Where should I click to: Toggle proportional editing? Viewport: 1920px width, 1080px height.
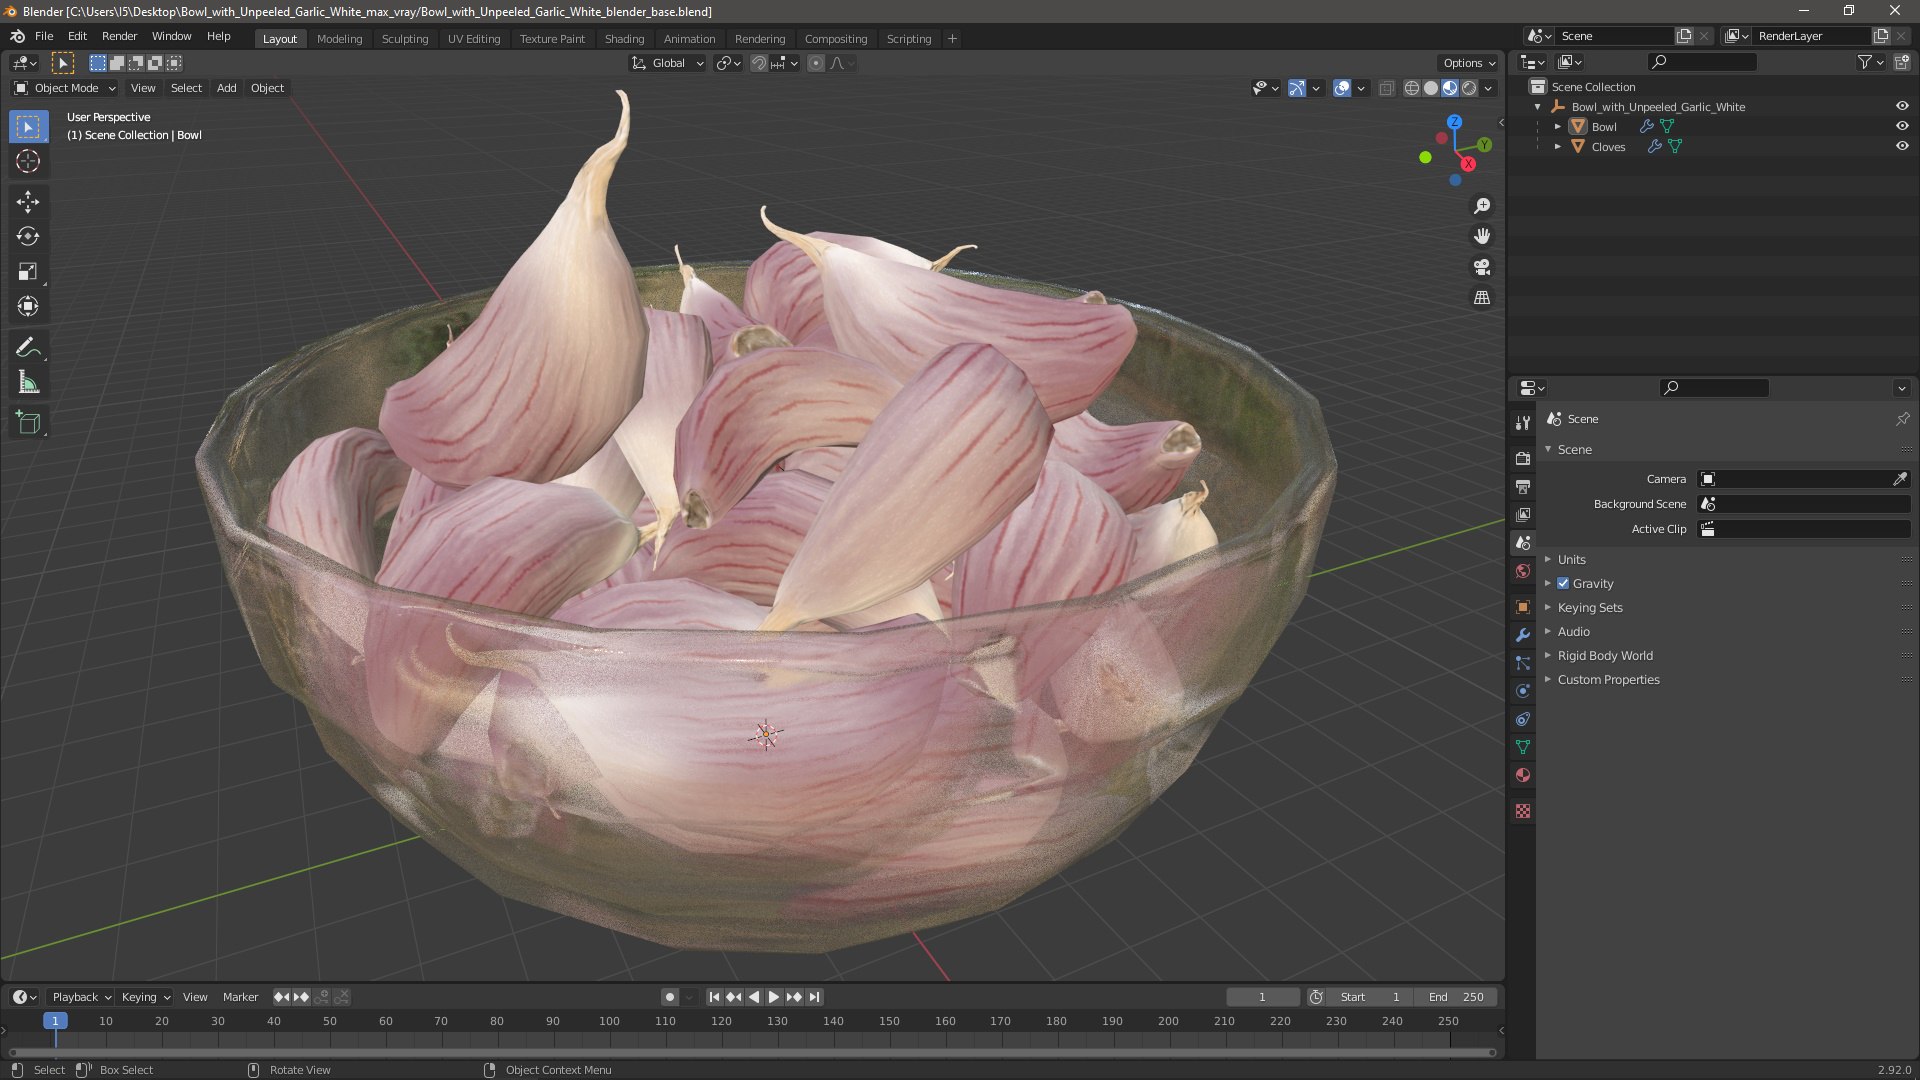click(816, 63)
